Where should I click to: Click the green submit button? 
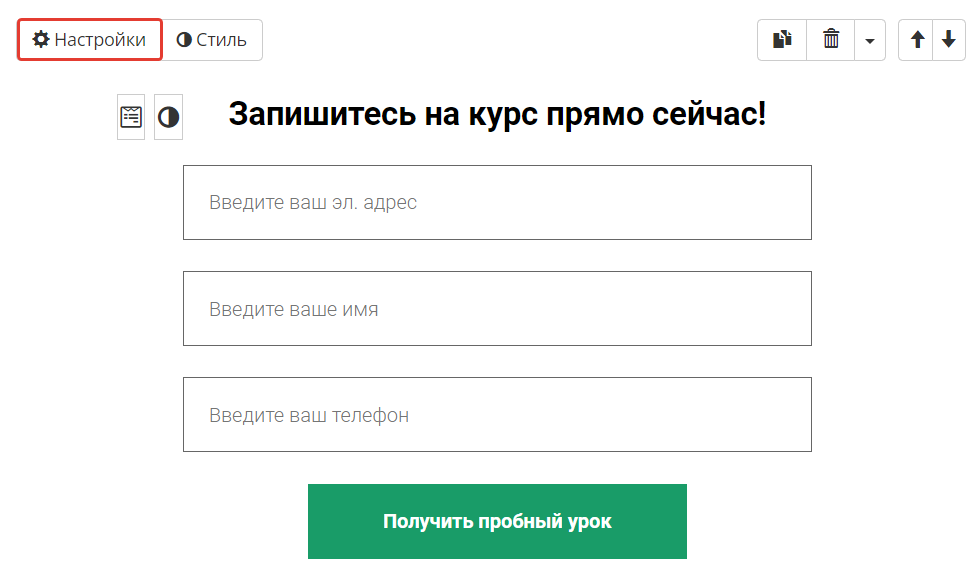[x=497, y=521]
